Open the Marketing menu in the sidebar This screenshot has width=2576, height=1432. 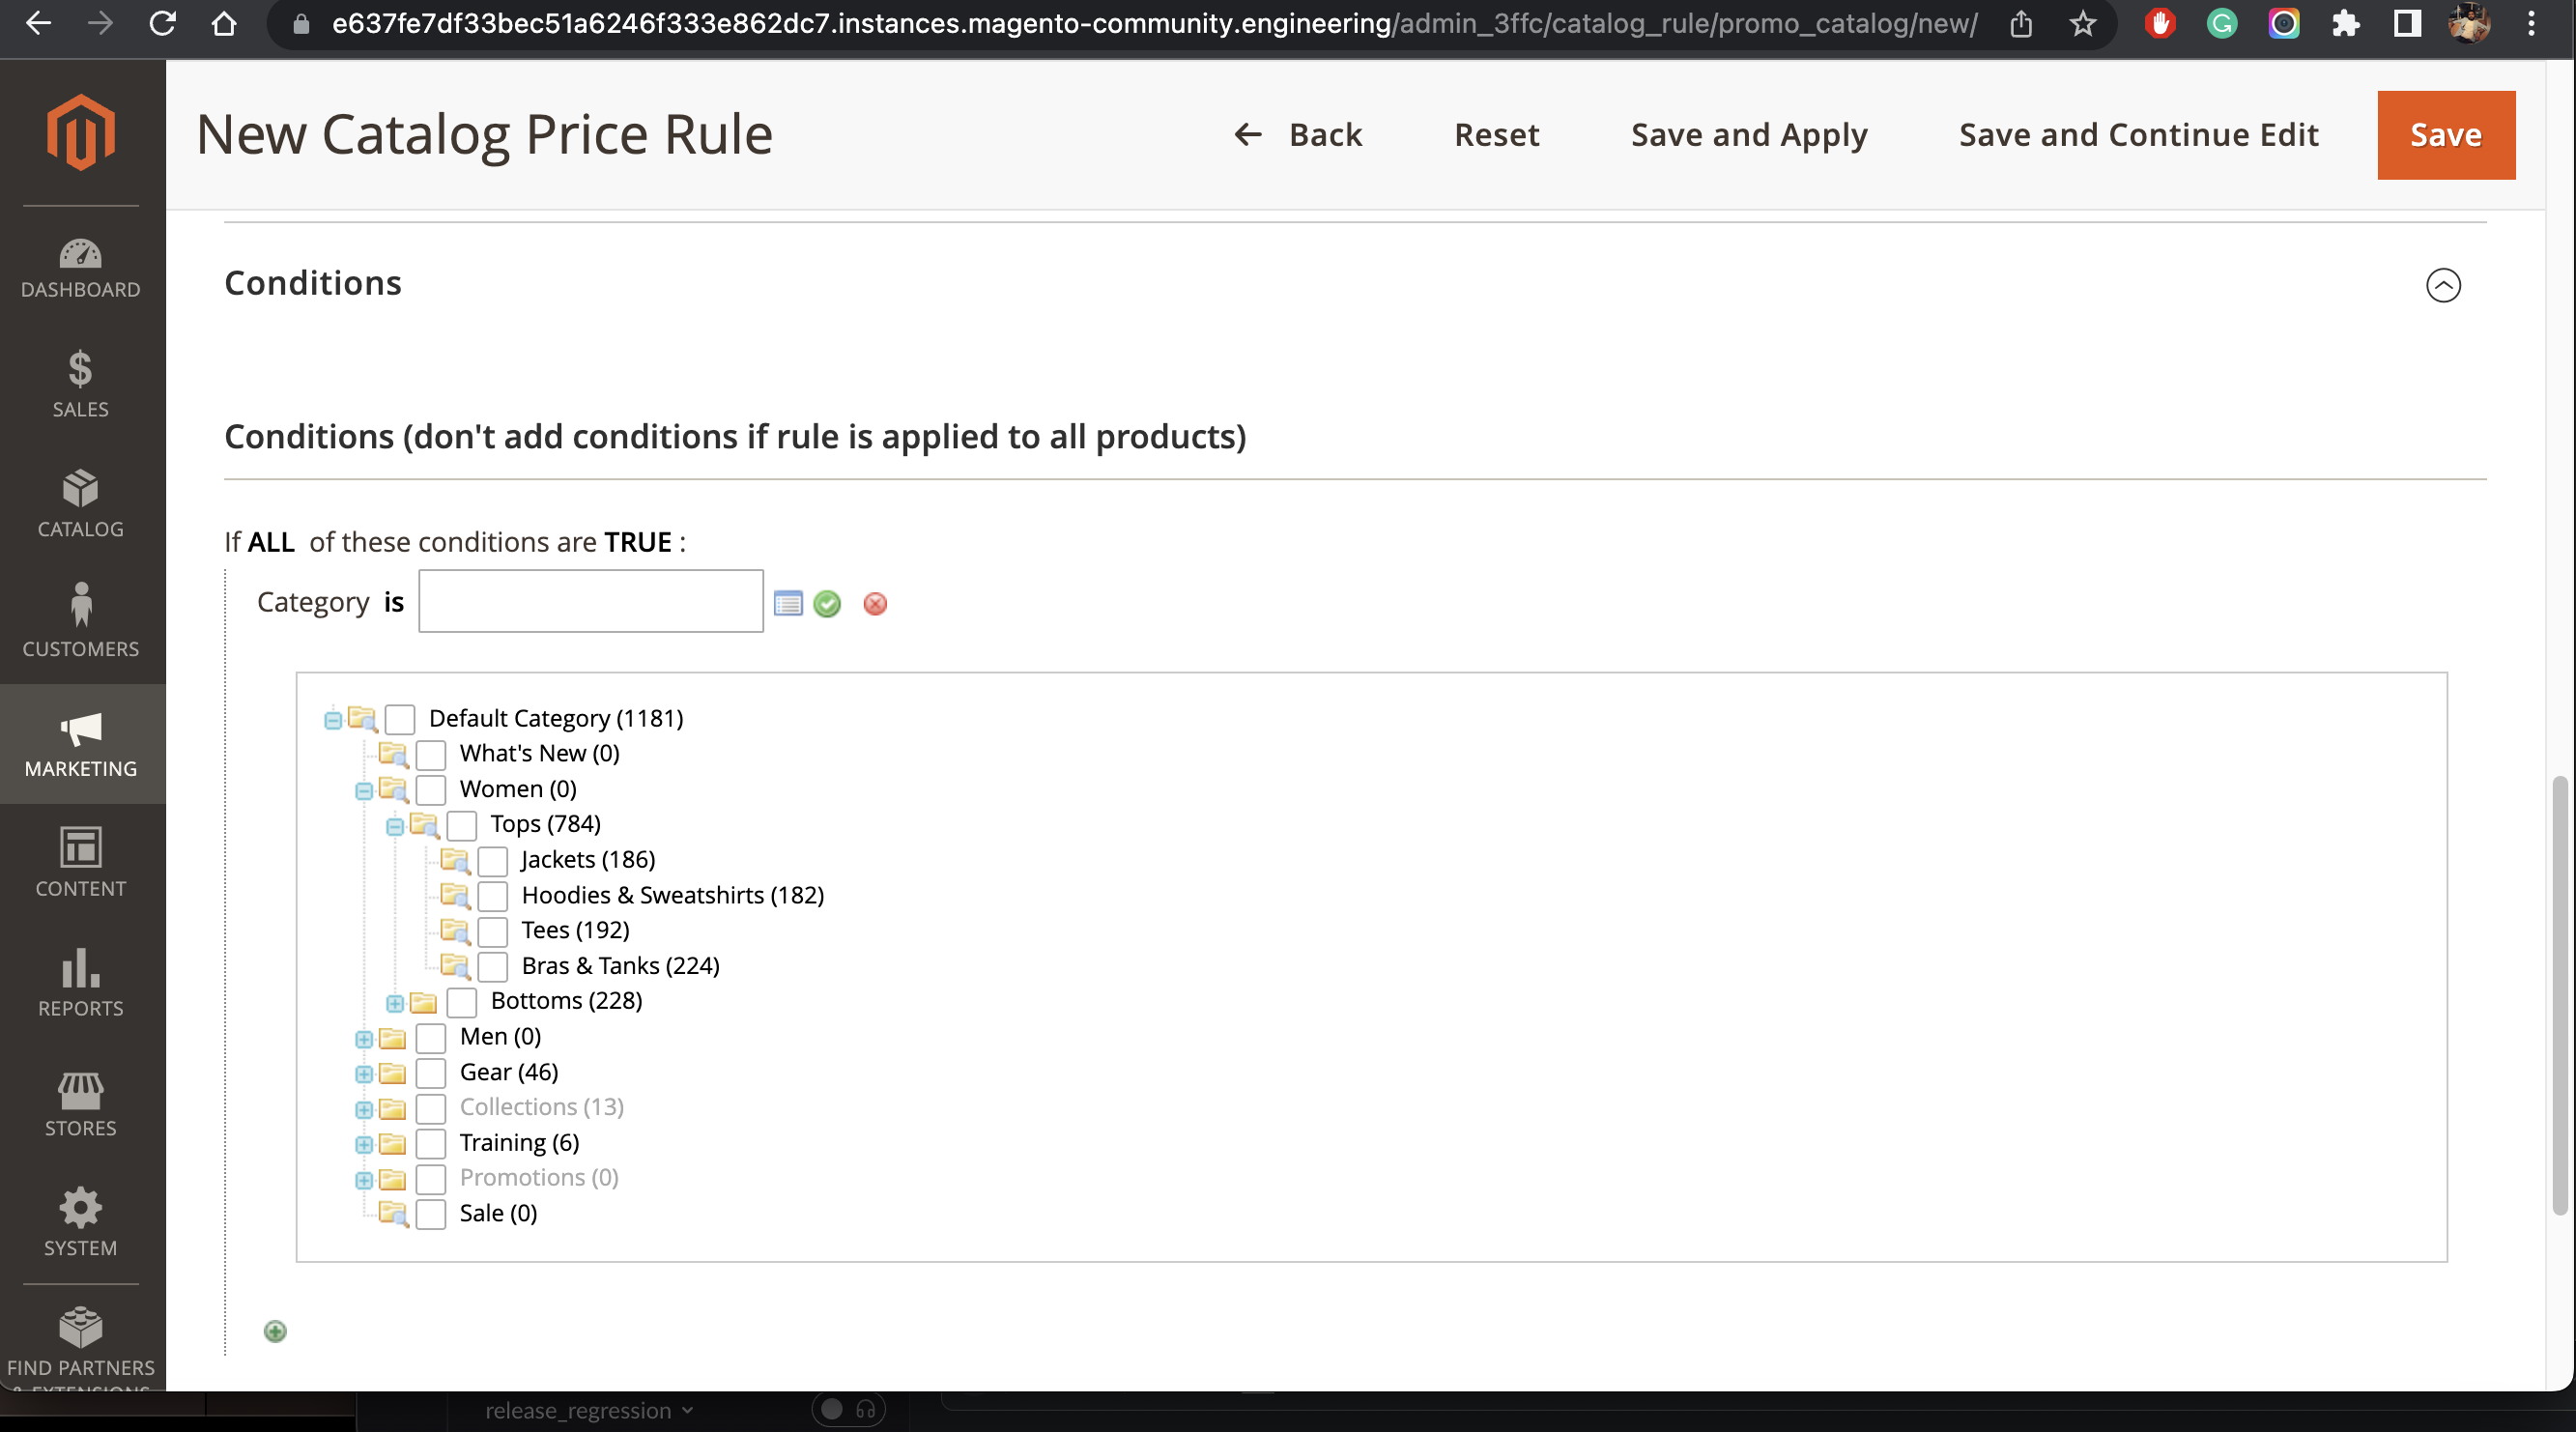(x=80, y=743)
